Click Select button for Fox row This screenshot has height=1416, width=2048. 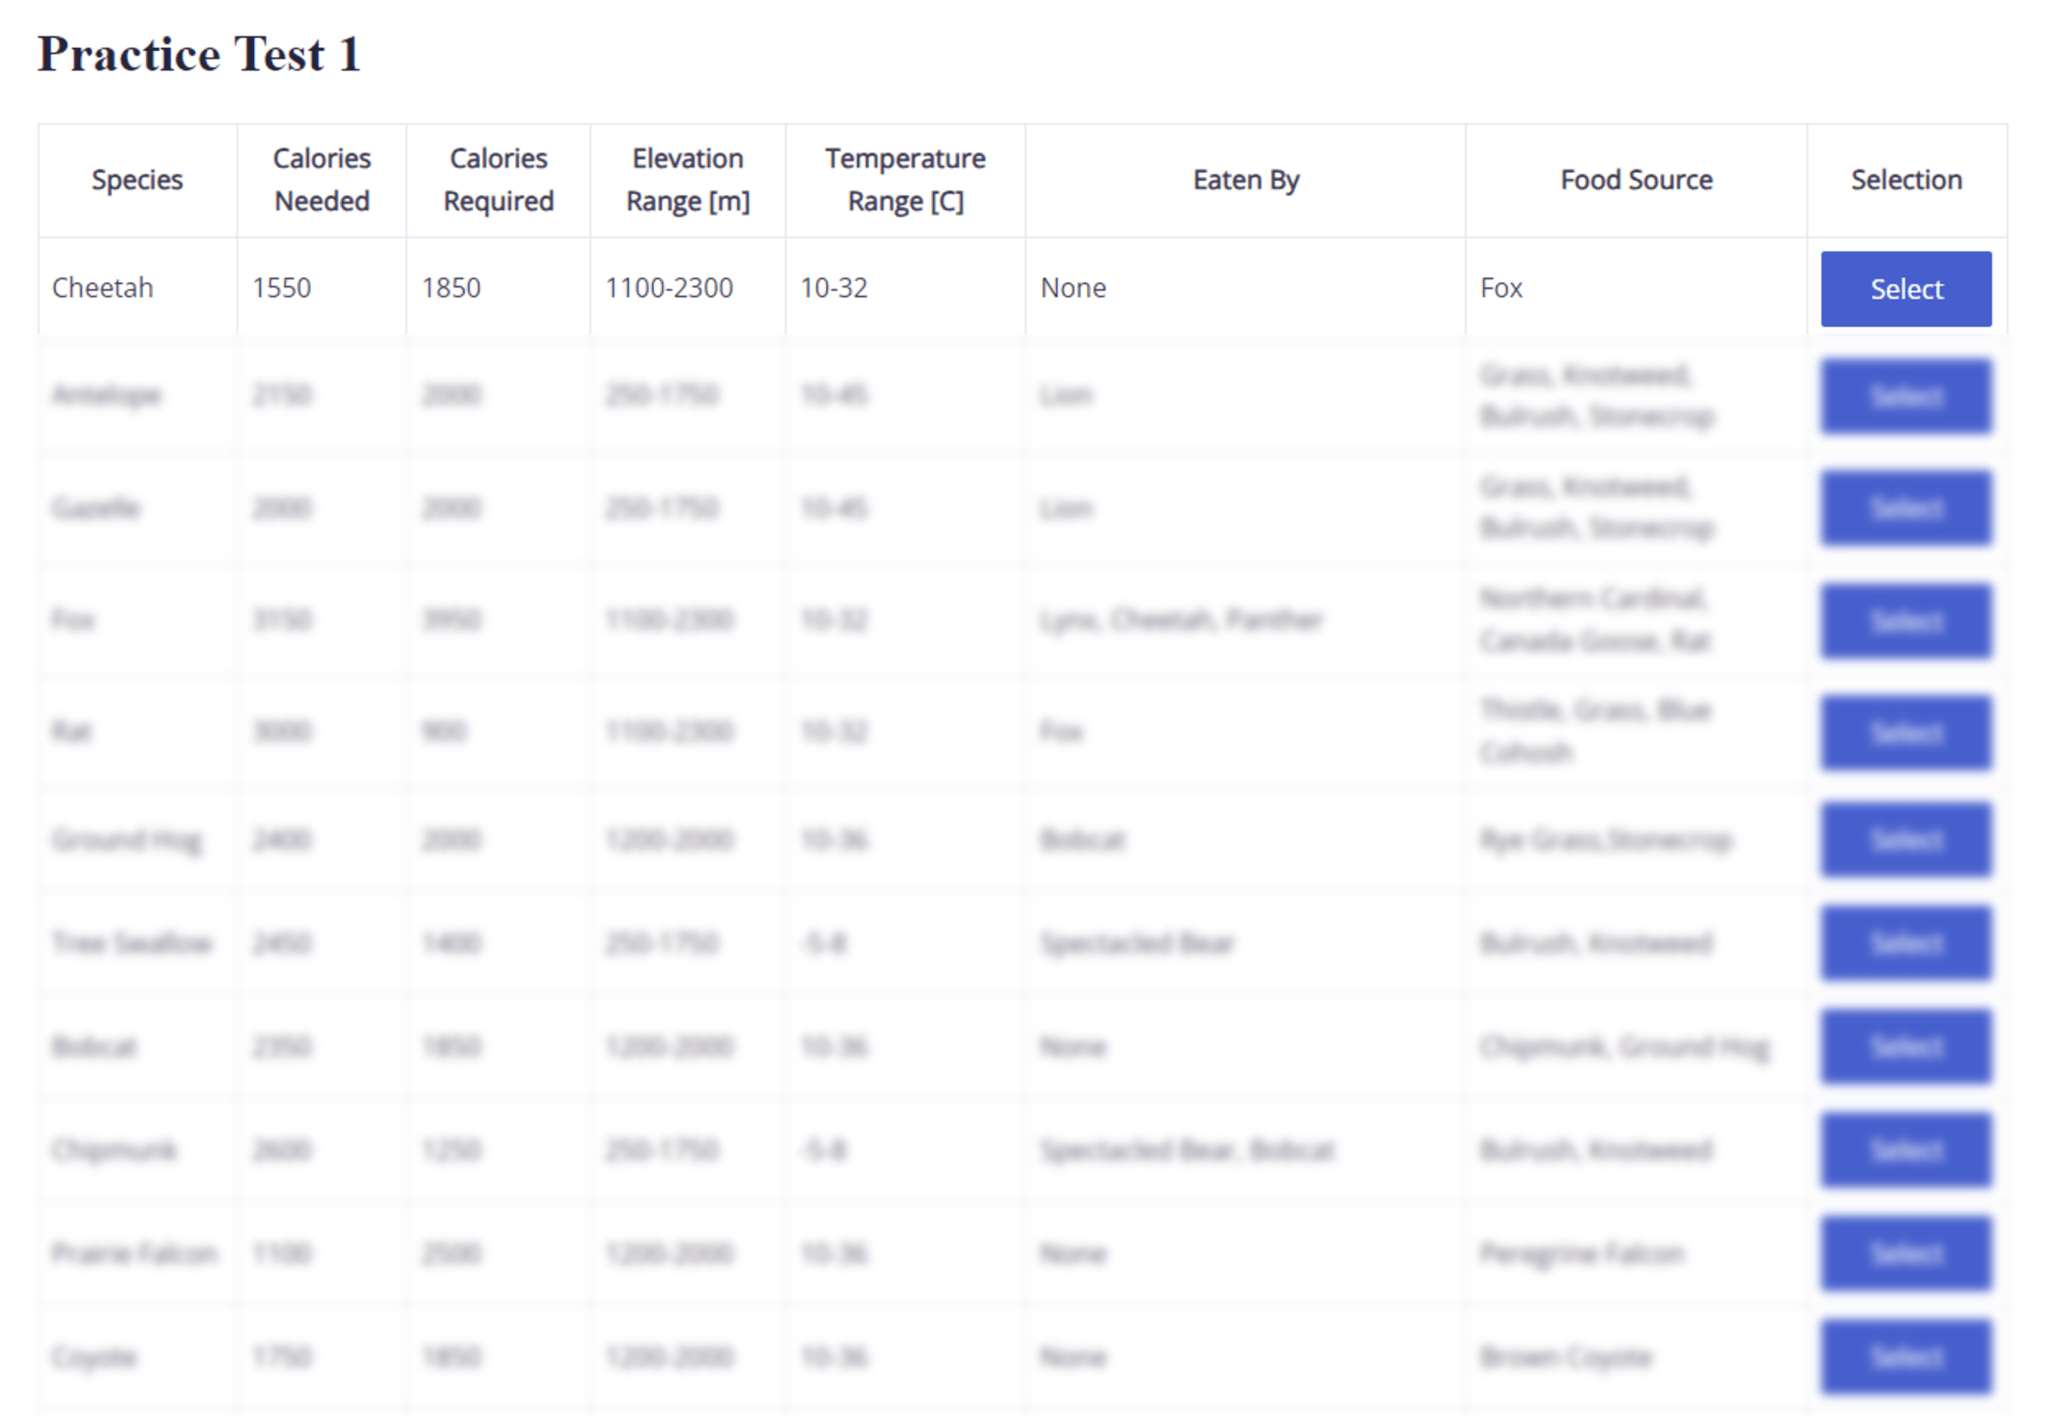pos(1905,620)
